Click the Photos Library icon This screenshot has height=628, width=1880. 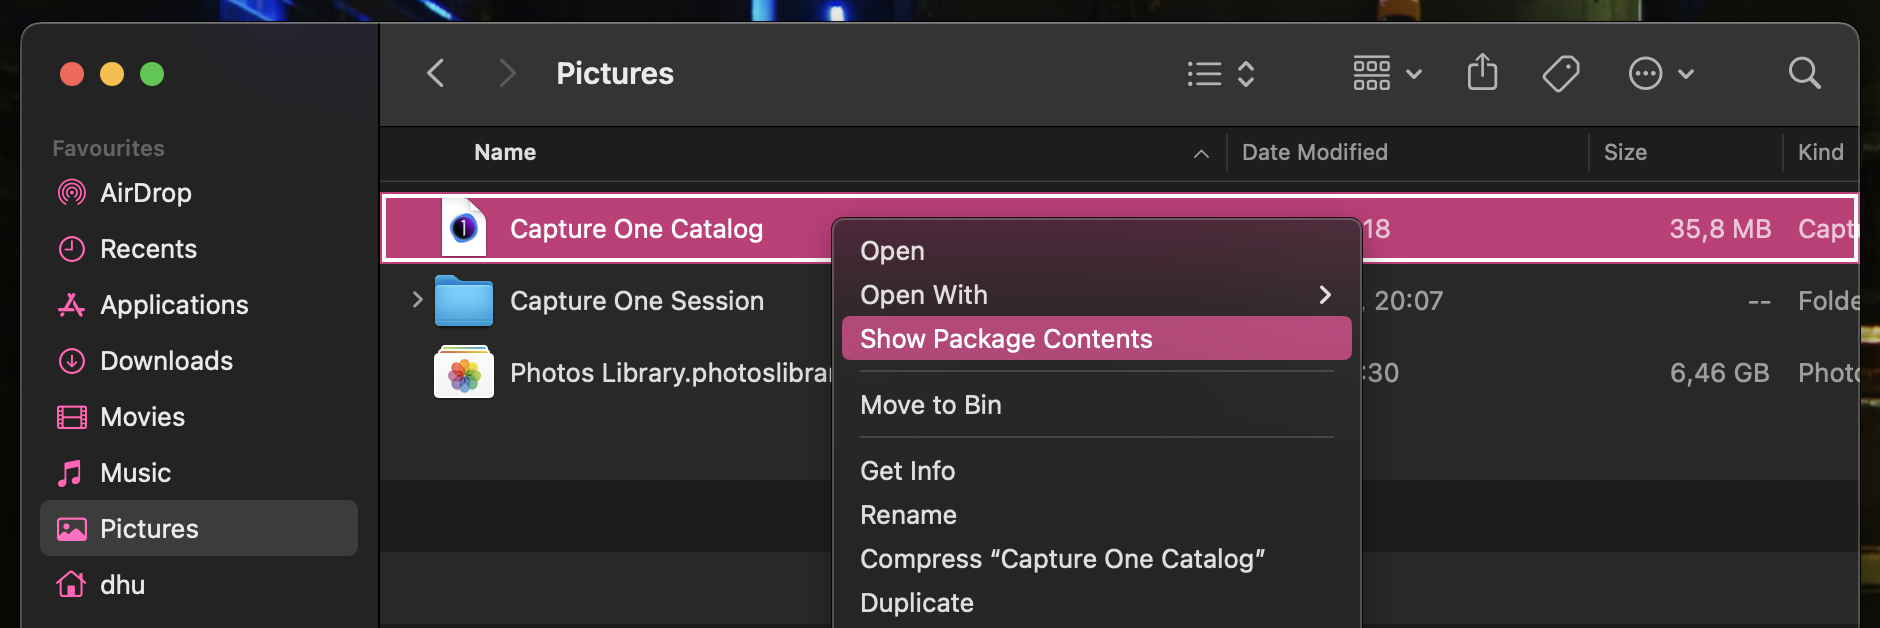tap(464, 372)
